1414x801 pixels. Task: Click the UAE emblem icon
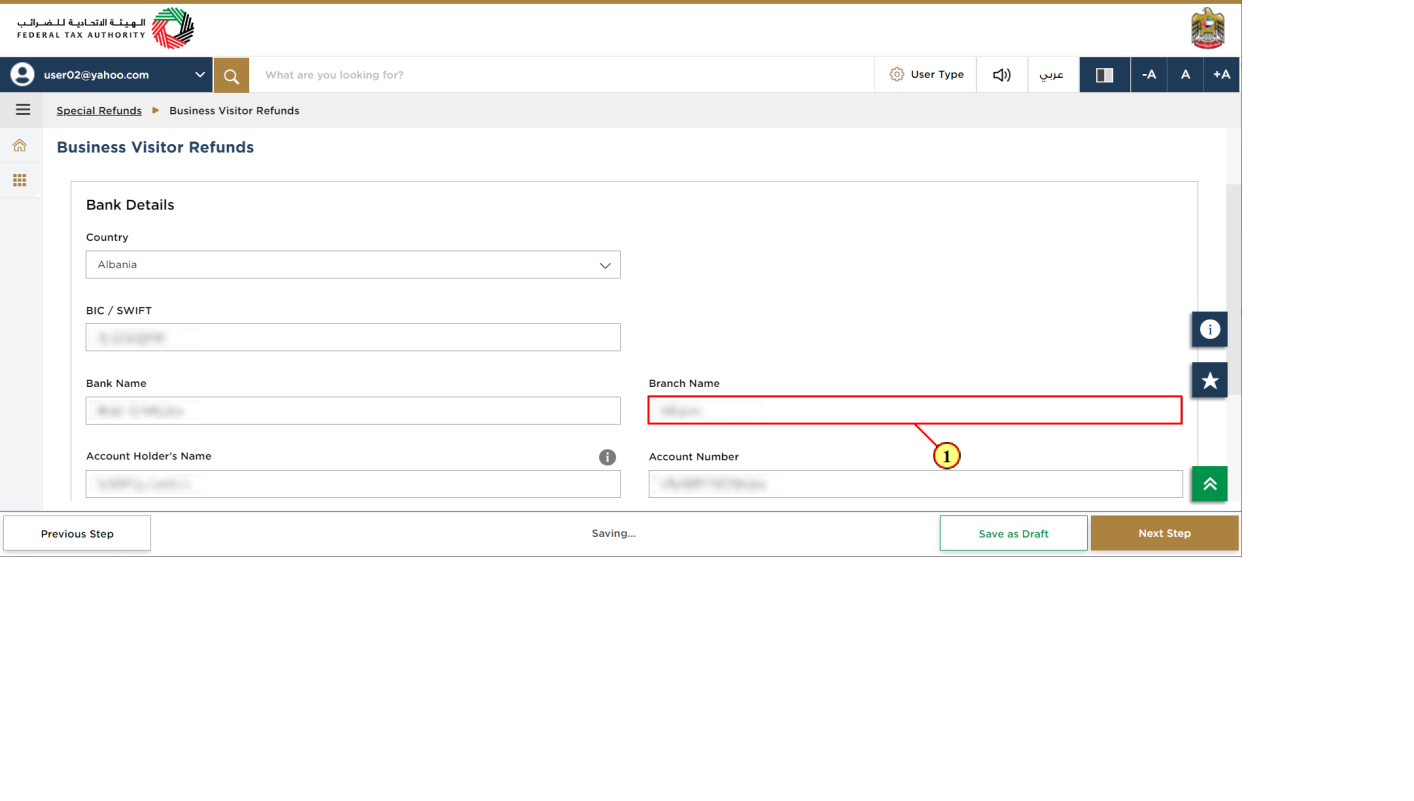click(x=1208, y=29)
